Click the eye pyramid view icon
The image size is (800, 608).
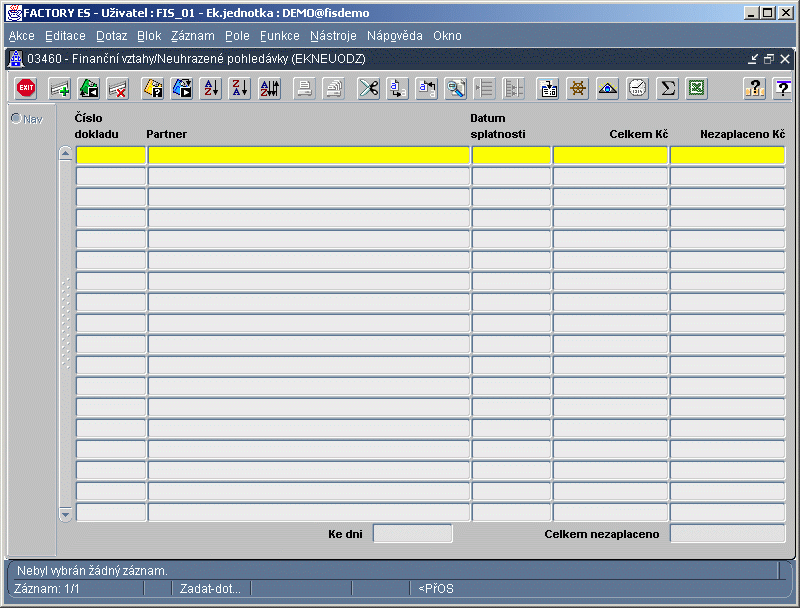(x=607, y=88)
